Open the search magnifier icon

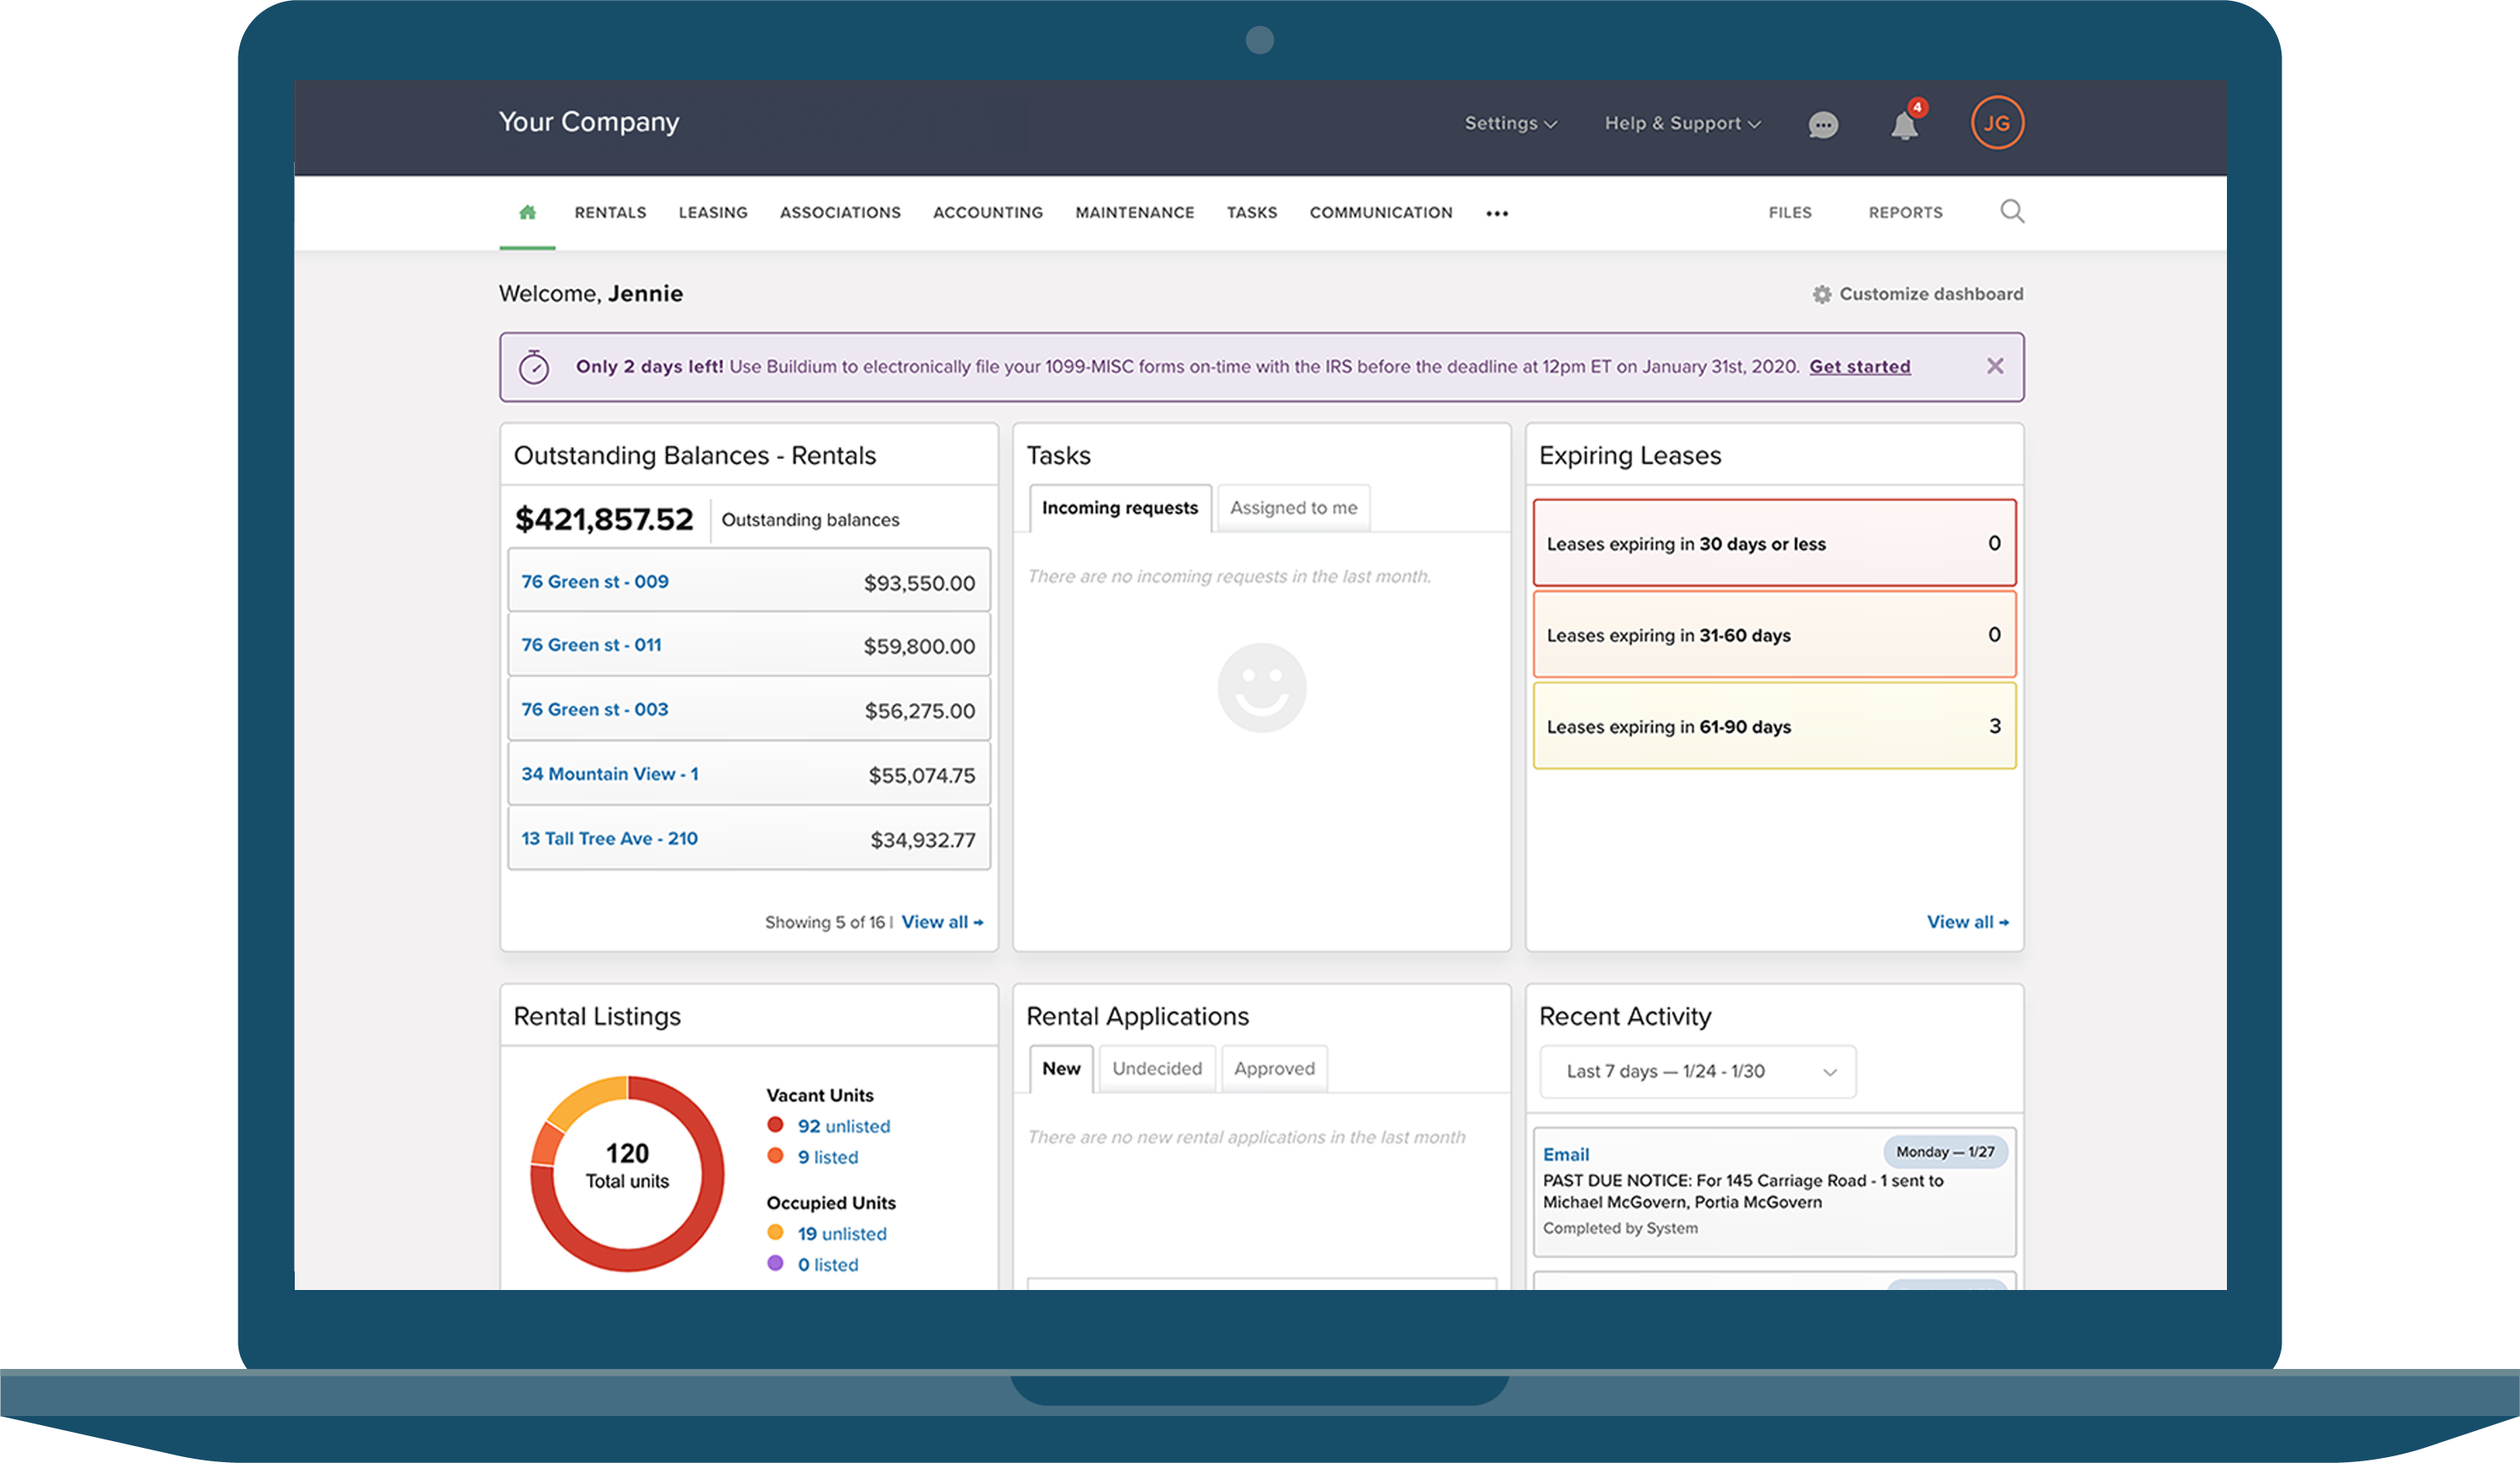2012,211
